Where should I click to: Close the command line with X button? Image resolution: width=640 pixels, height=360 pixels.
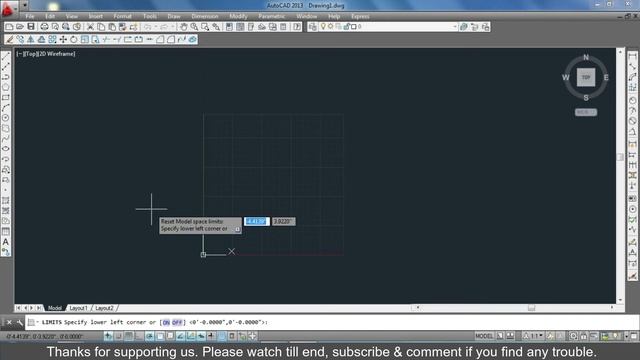(9, 322)
